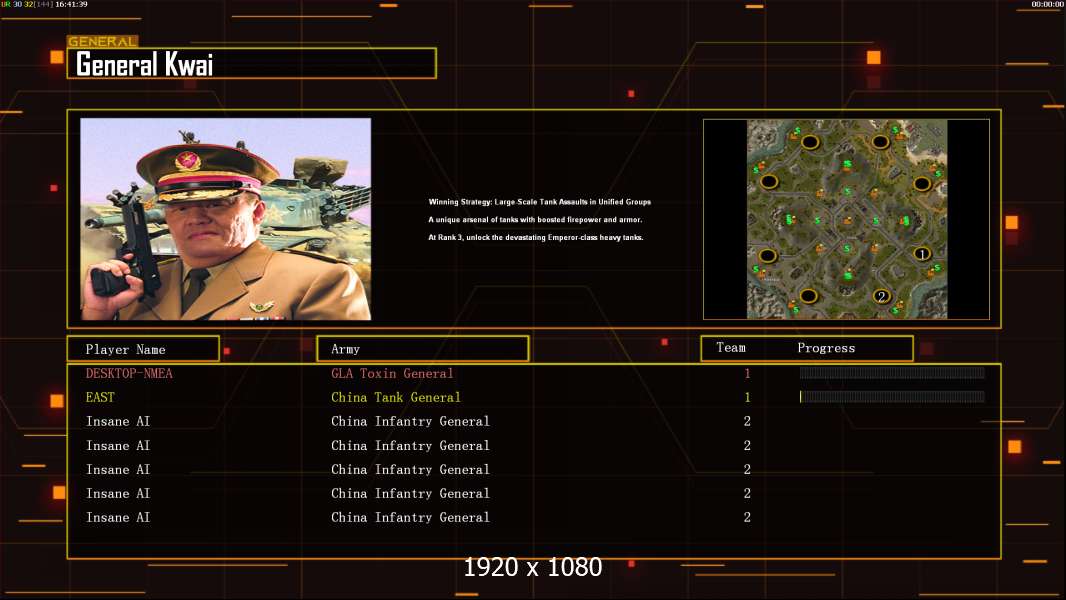The height and width of the screenshot is (600, 1066).
Task: Select start position 1 on the map
Action: pyautogui.click(x=921, y=253)
